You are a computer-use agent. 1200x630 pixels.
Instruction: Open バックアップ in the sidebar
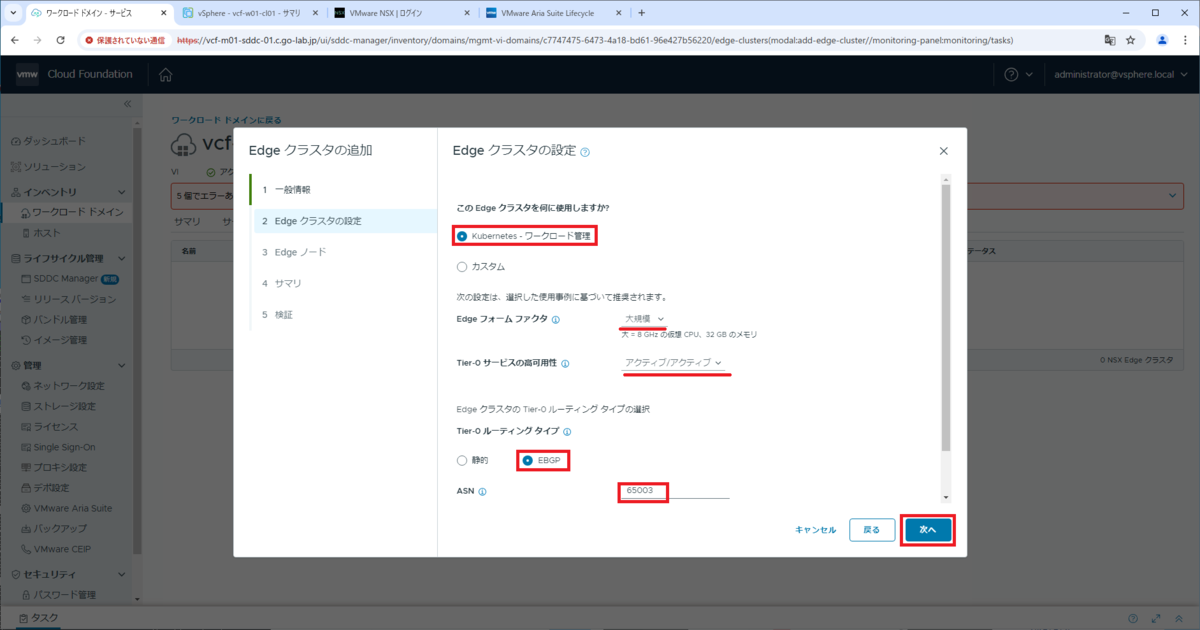coord(60,528)
